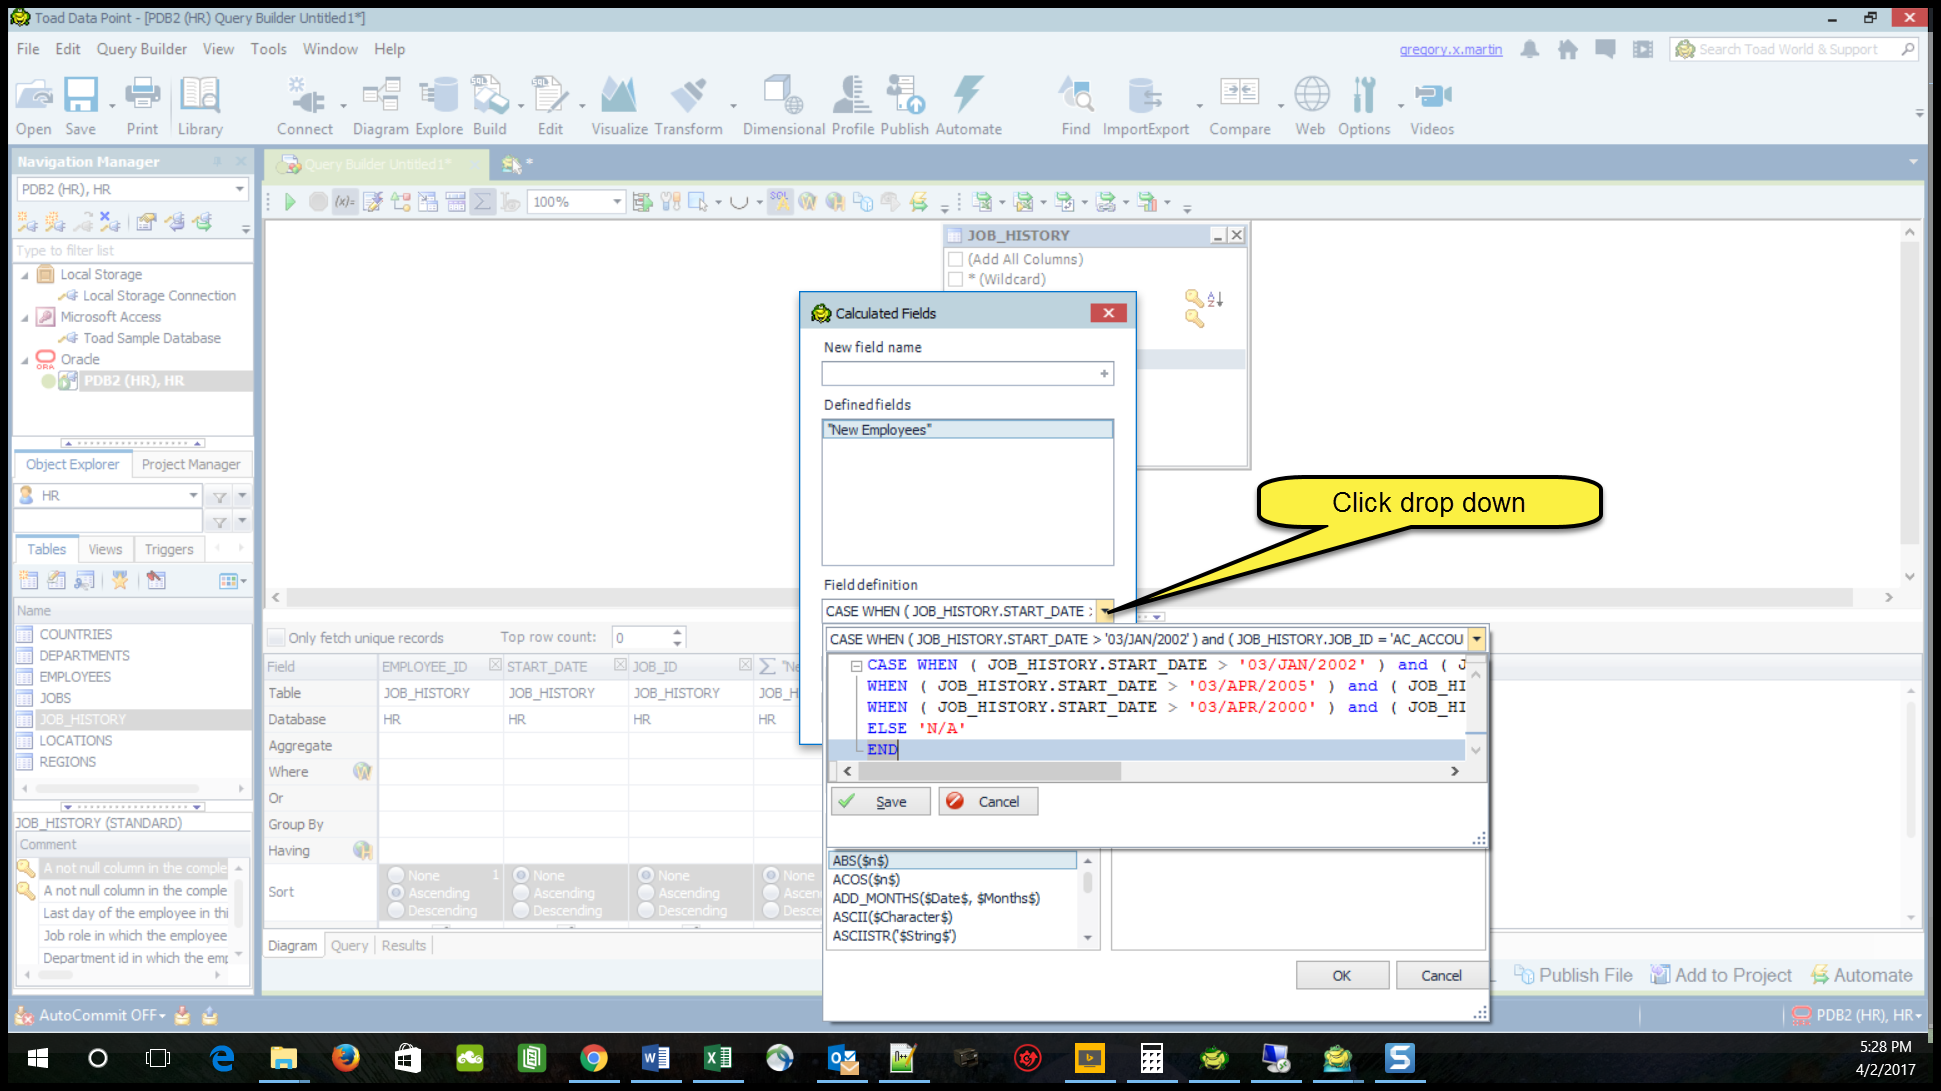The height and width of the screenshot is (1091, 1941).
Task: Switch to the Views tab
Action: coord(105,550)
